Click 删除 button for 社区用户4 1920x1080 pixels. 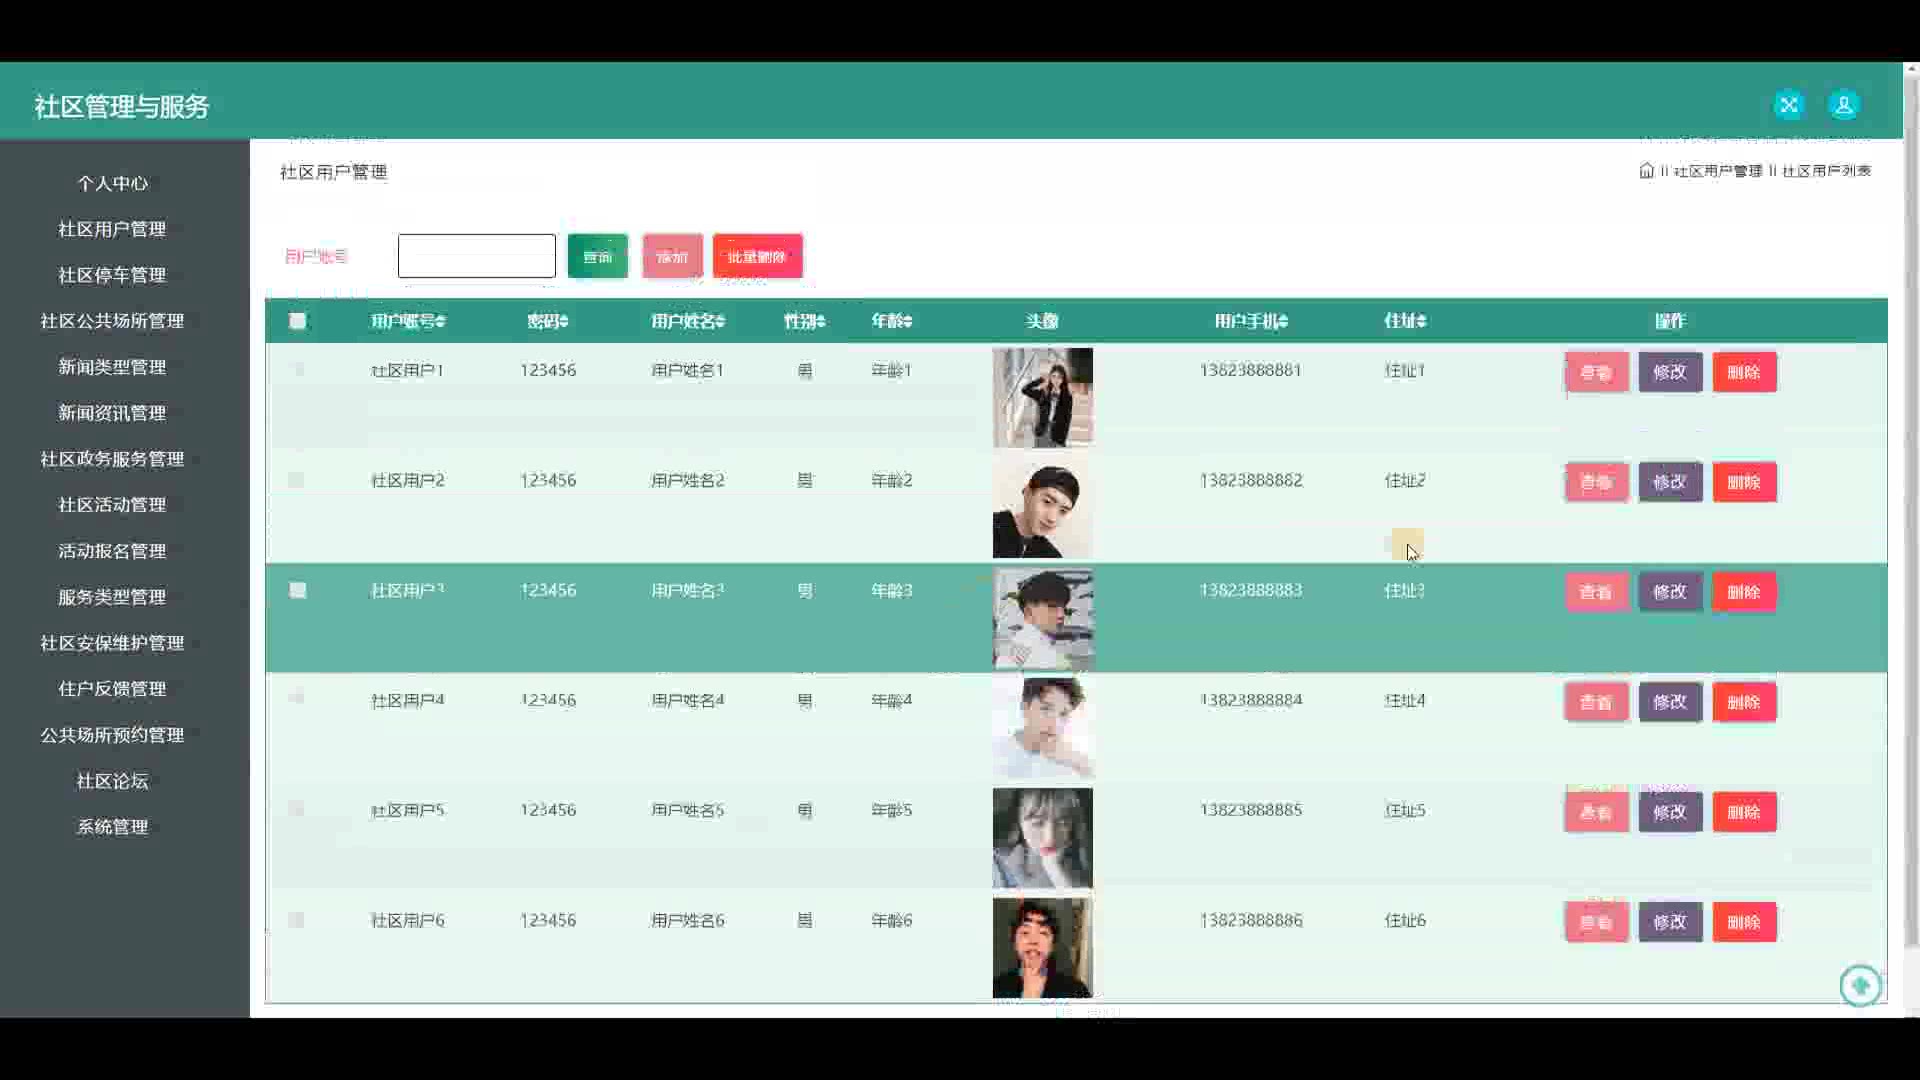click(1744, 702)
